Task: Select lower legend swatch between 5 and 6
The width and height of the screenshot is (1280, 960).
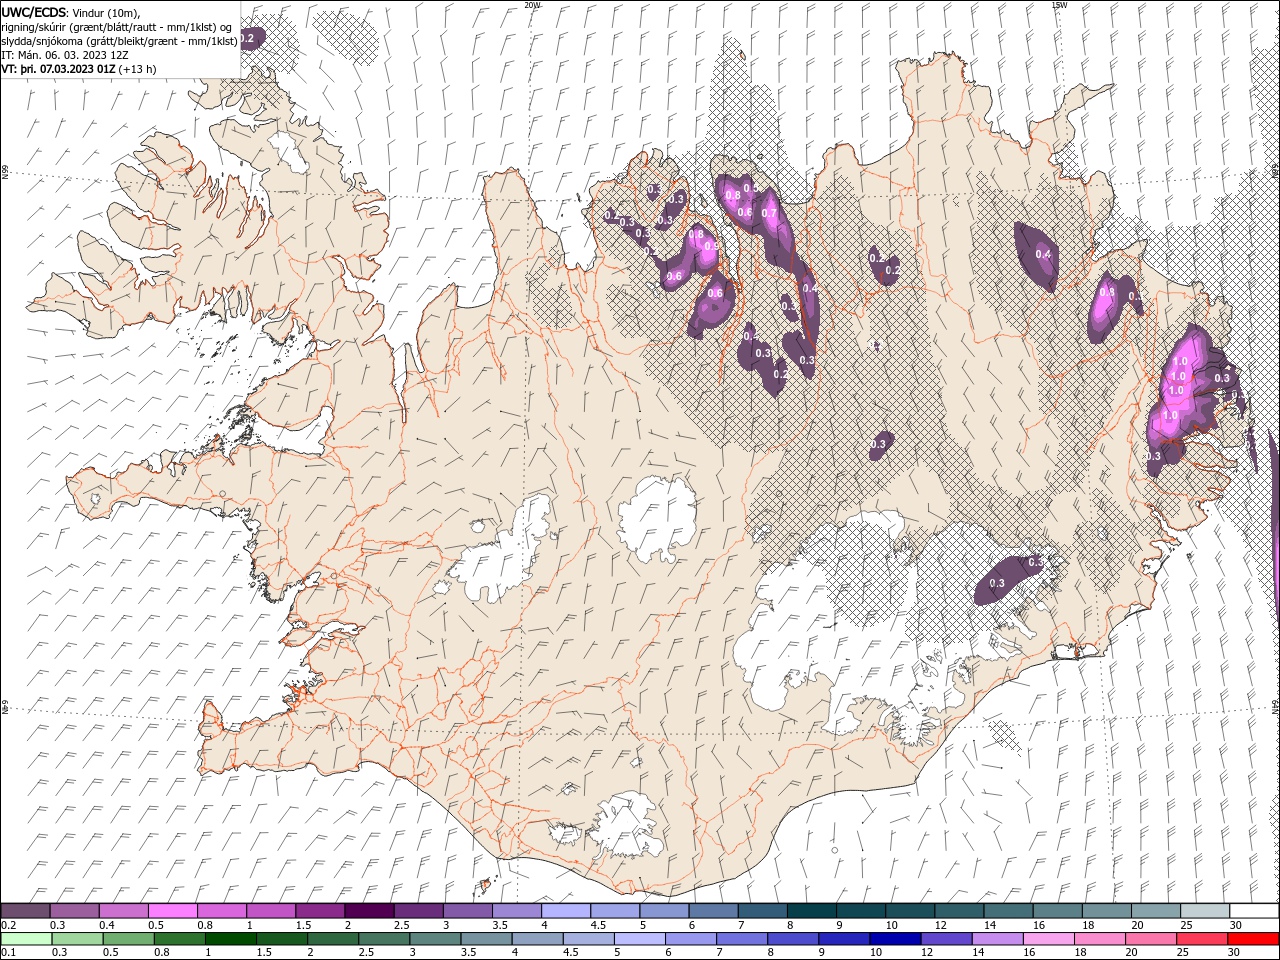Action: (x=639, y=939)
